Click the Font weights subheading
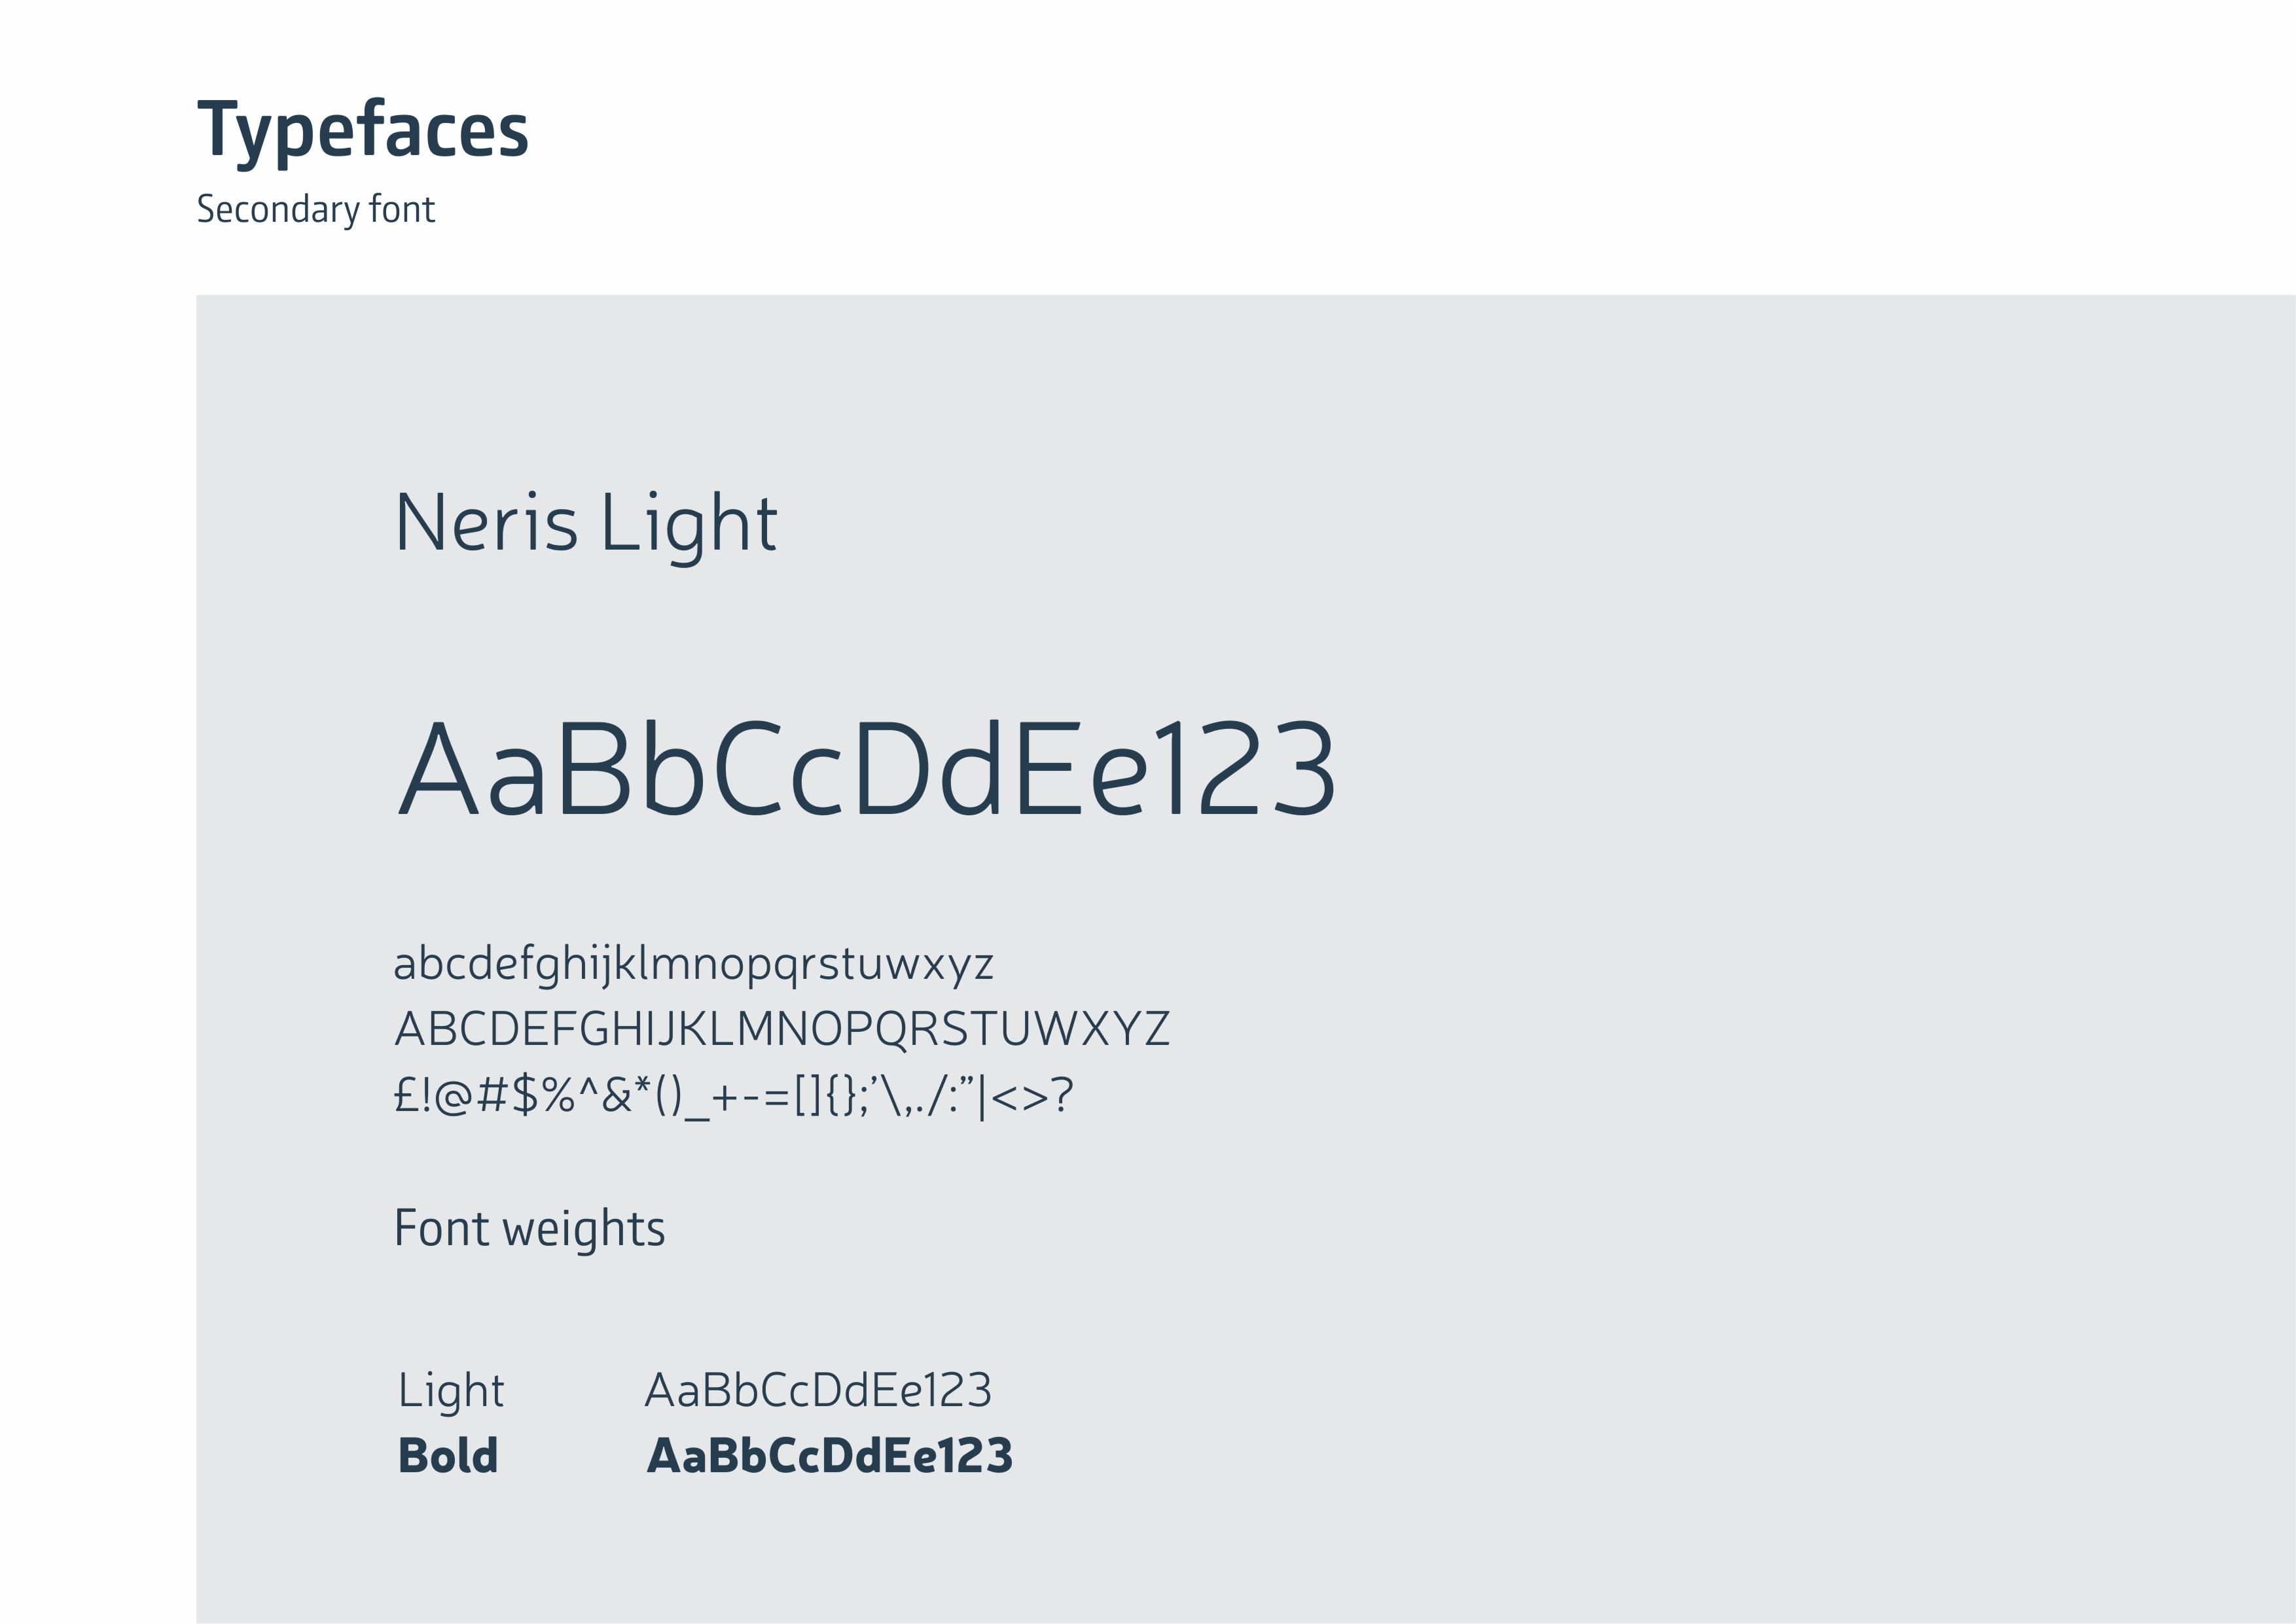 tap(529, 1228)
